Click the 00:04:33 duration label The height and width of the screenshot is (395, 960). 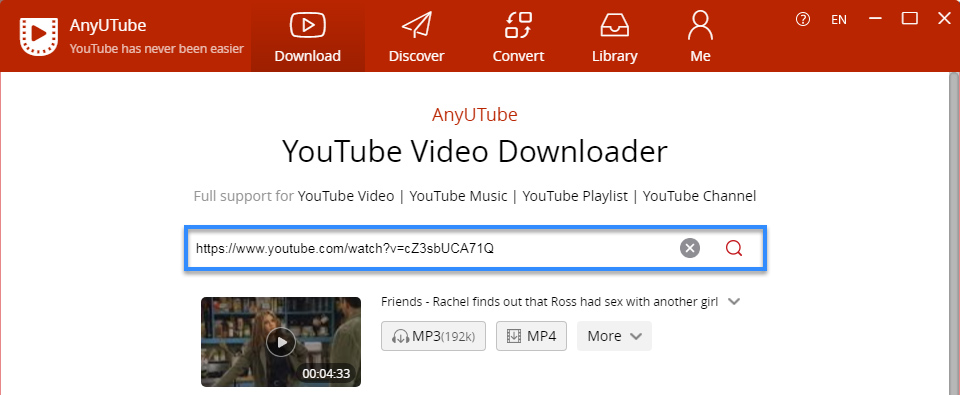click(326, 373)
